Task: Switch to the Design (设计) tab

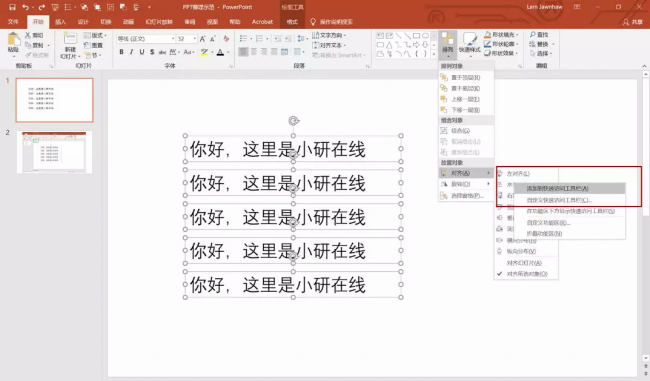Action: [83, 22]
